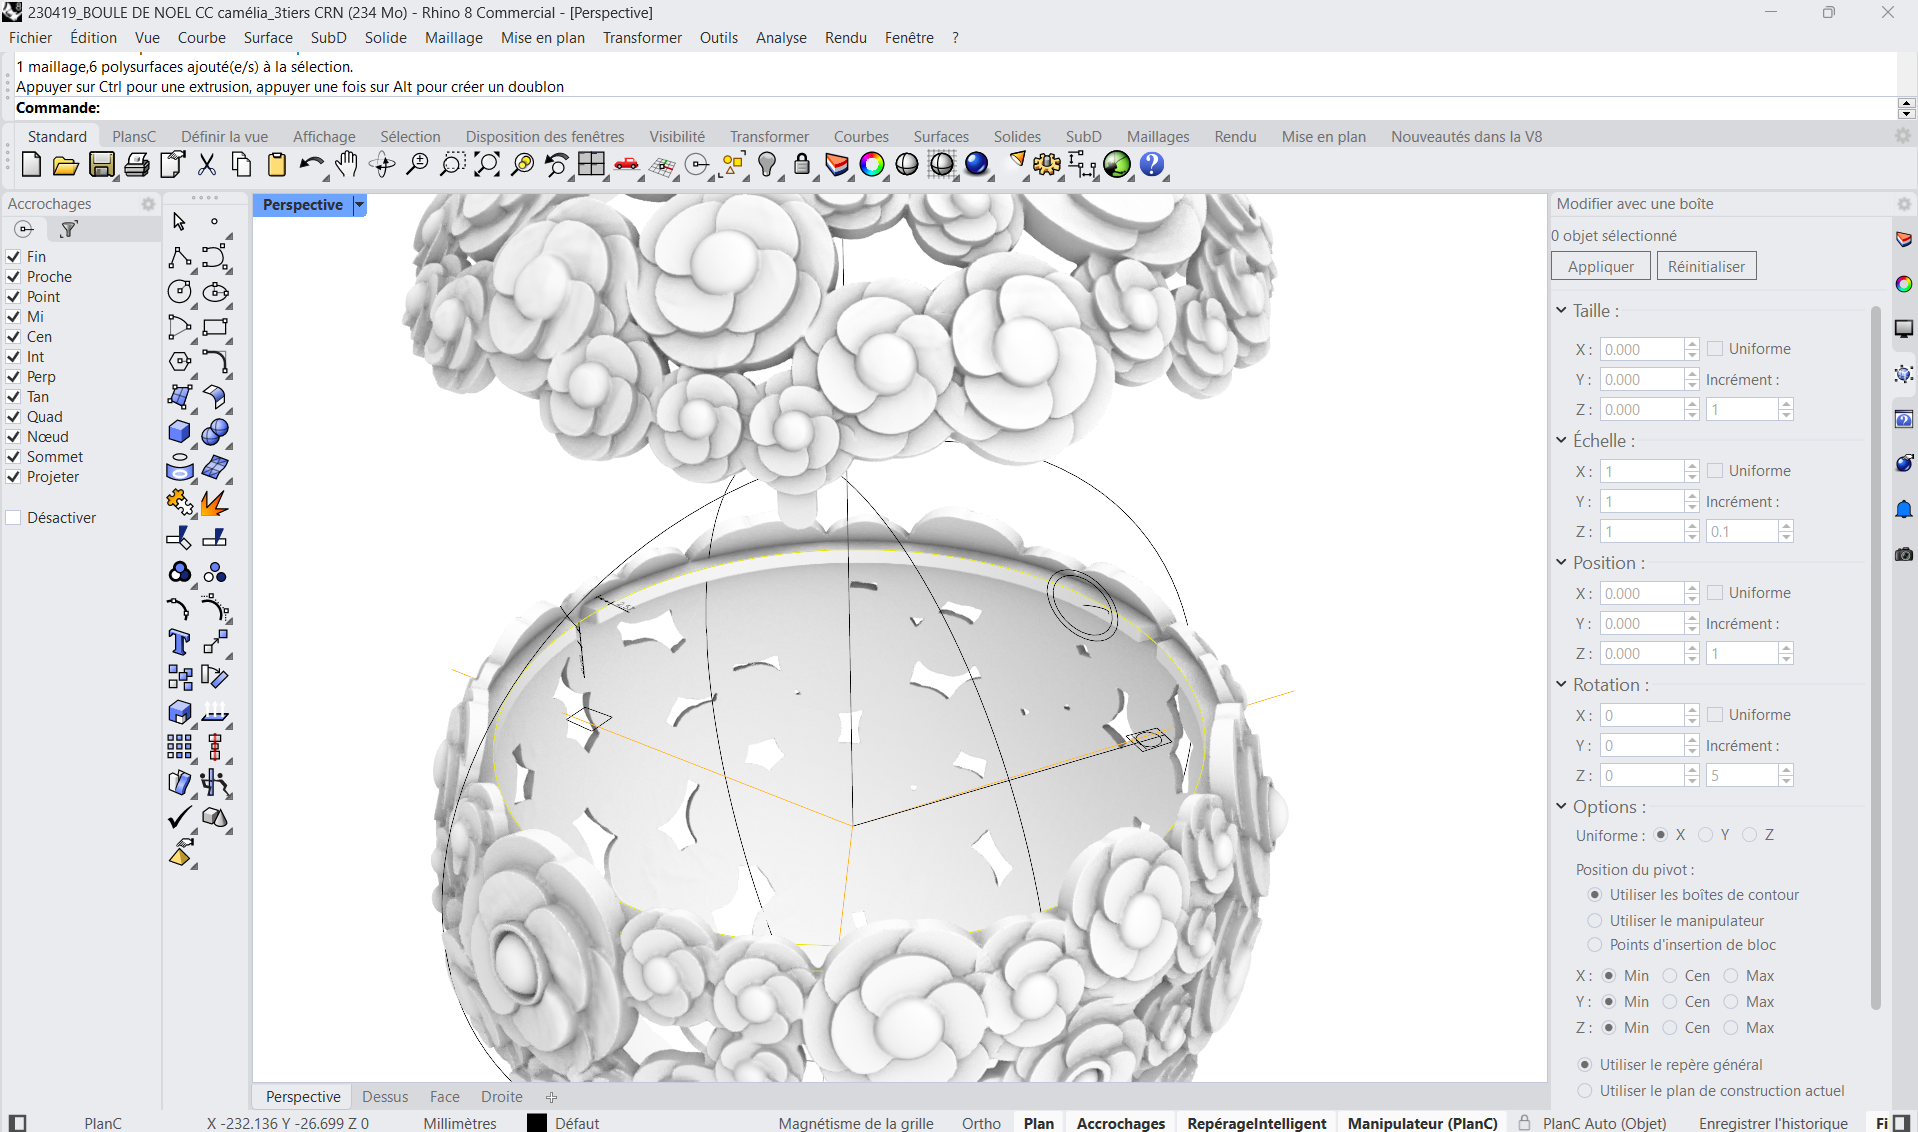Click the Save file icon
The image size is (1918, 1132).
[x=101, y=165]
